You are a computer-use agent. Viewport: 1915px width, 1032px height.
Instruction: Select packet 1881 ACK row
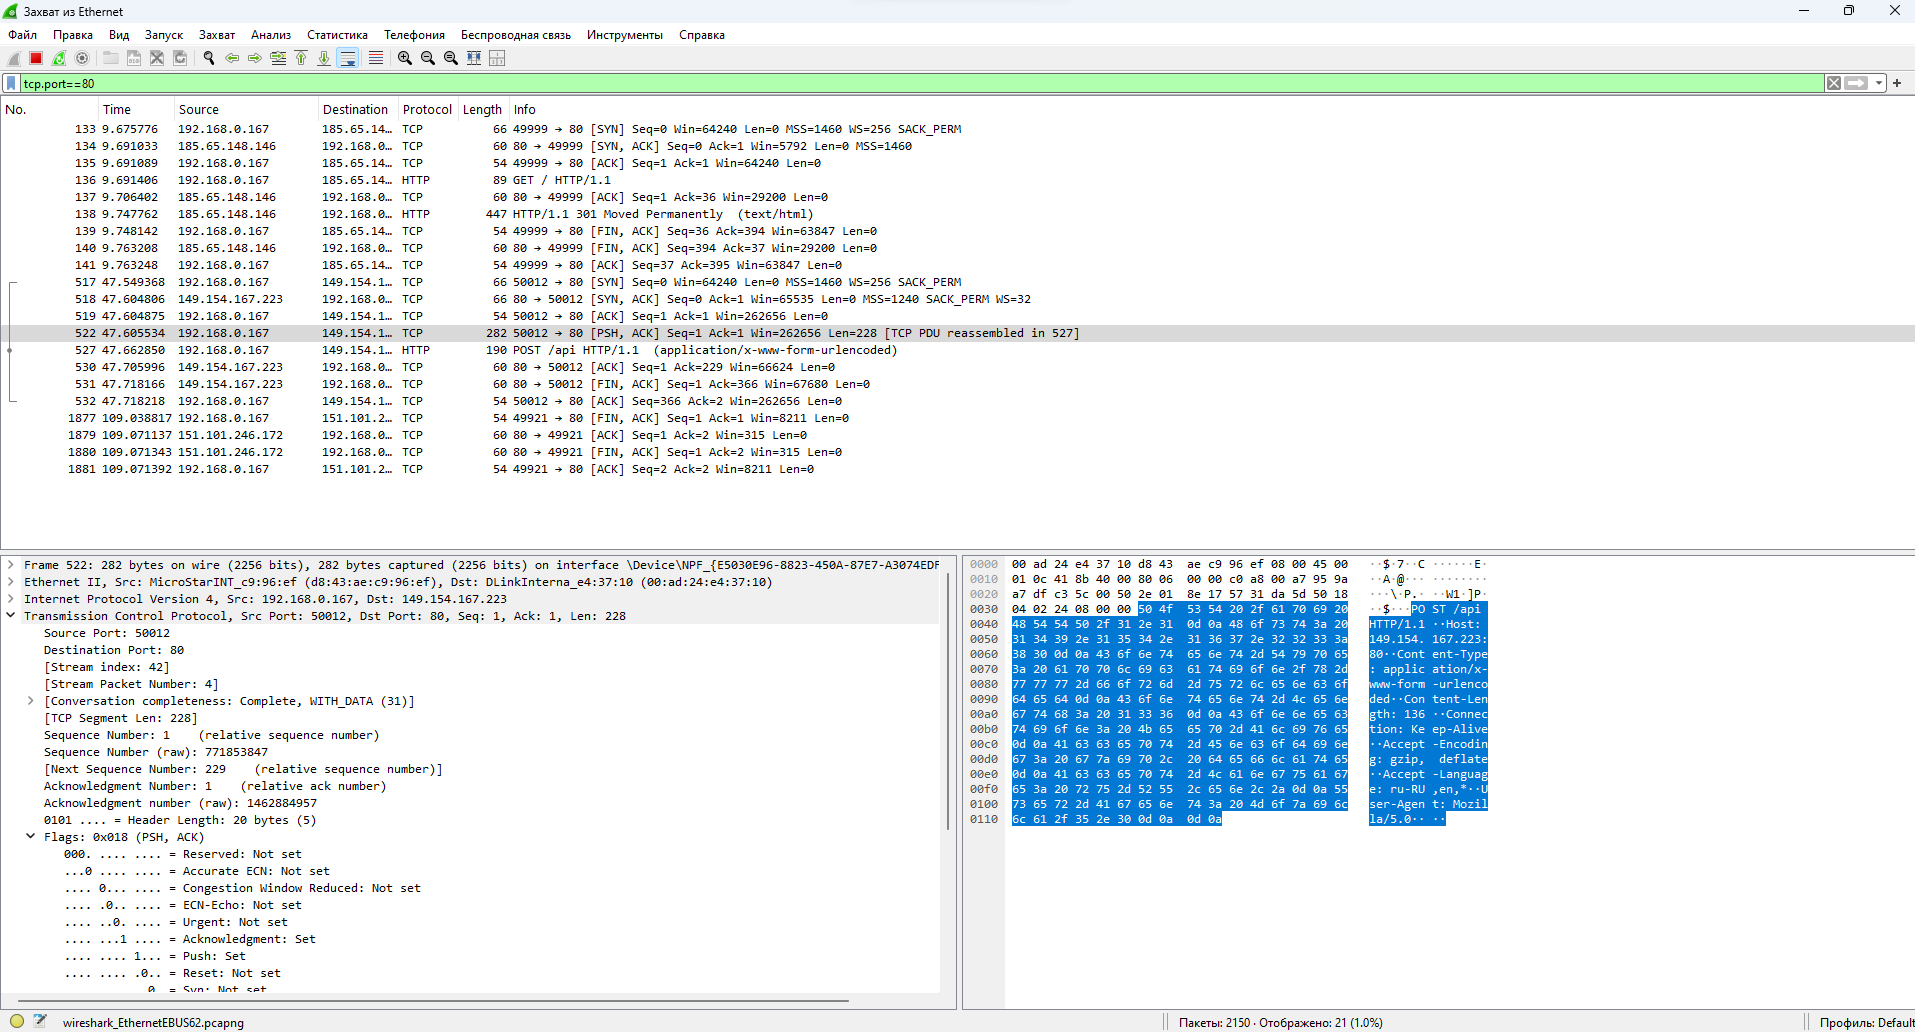(957, 469)
